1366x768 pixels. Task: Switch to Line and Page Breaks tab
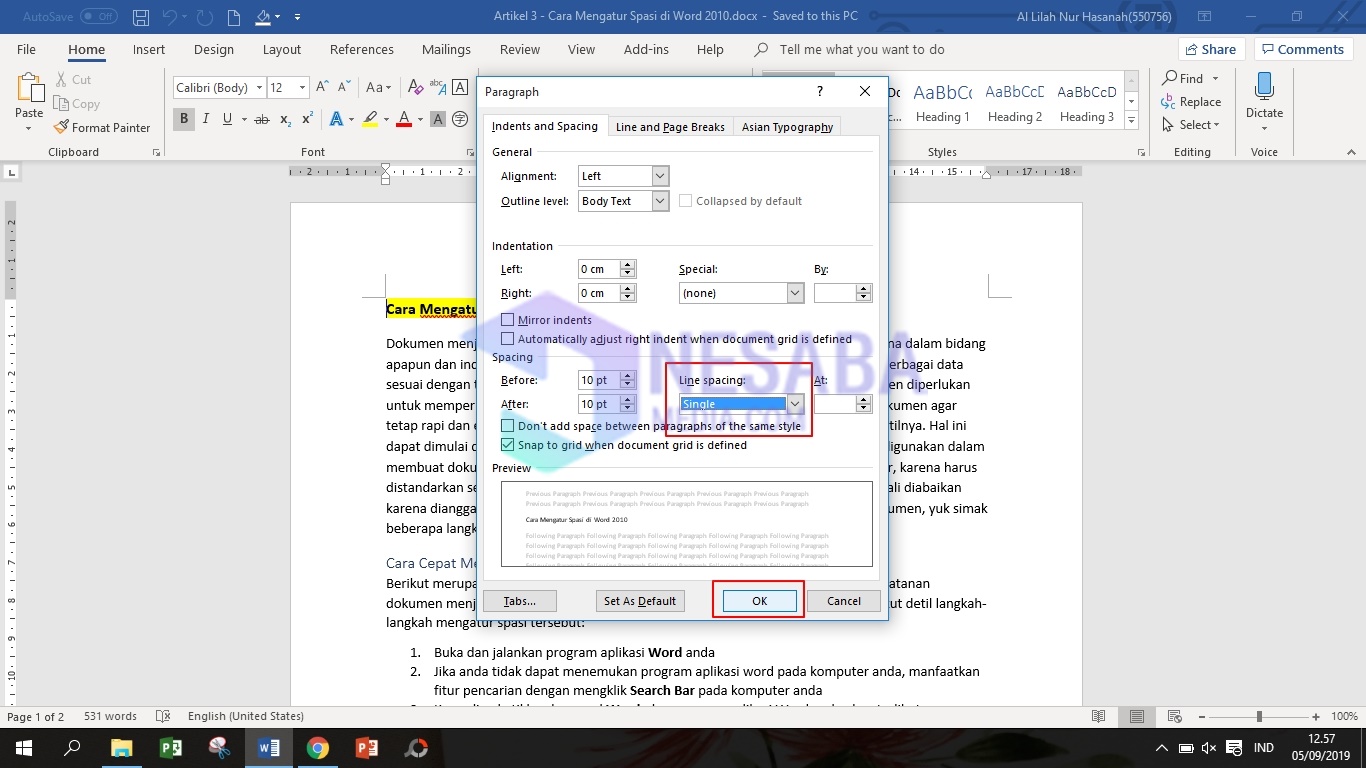click(670, 127)
